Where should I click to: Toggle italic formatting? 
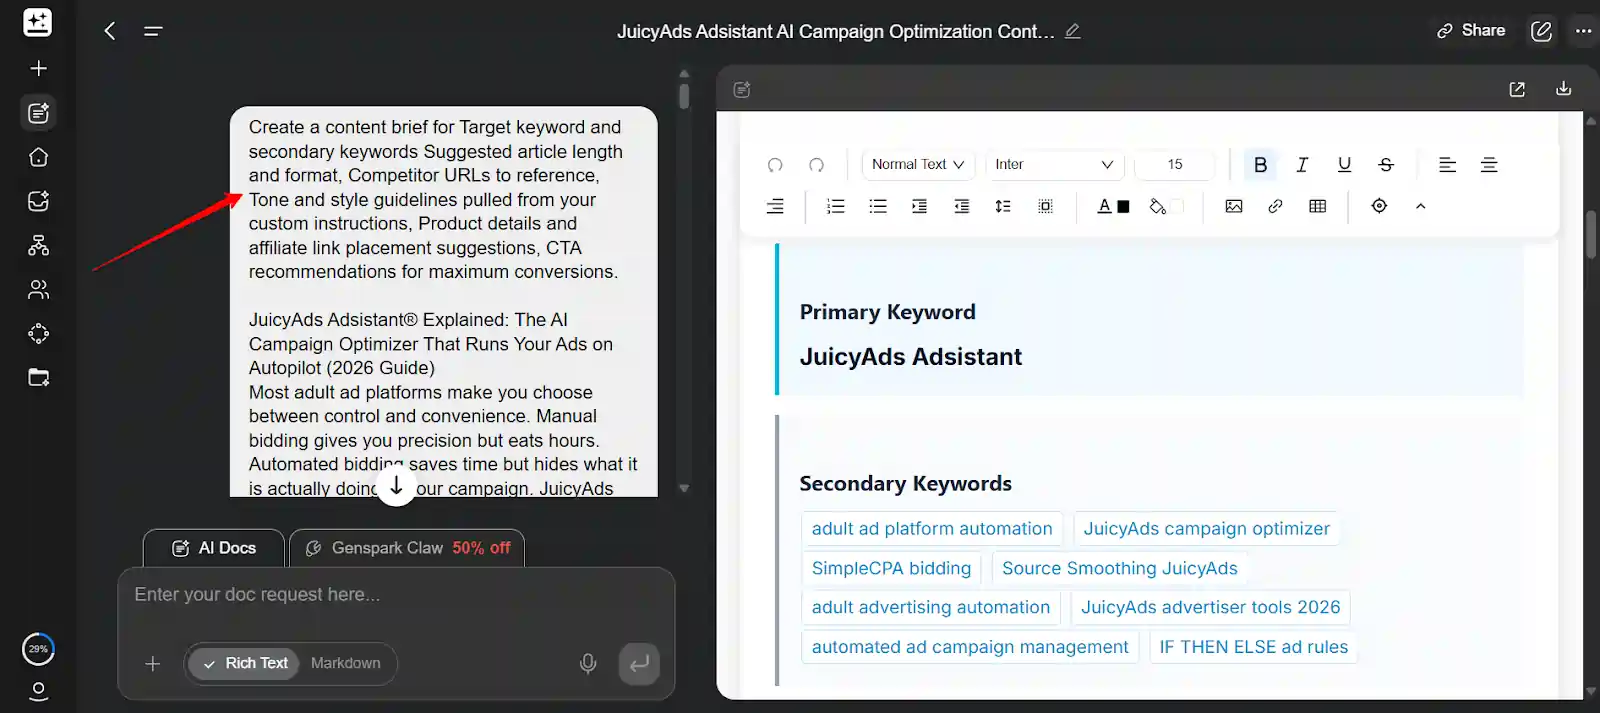[x=1302, y=165]
